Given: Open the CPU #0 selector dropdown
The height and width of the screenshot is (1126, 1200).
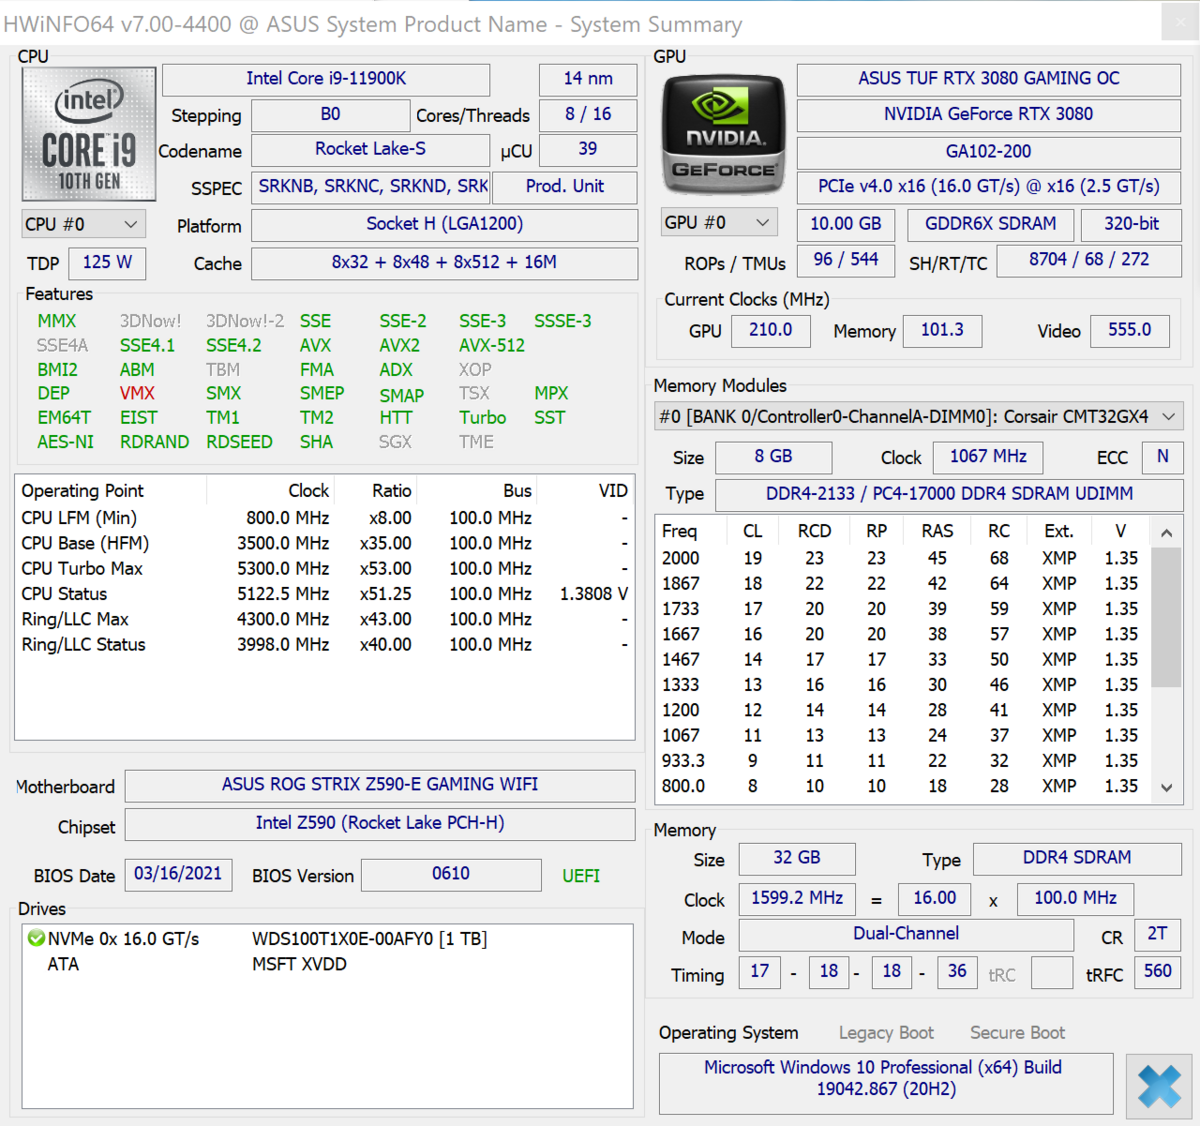Looking at the screenshot, I should tap(84, 224).
